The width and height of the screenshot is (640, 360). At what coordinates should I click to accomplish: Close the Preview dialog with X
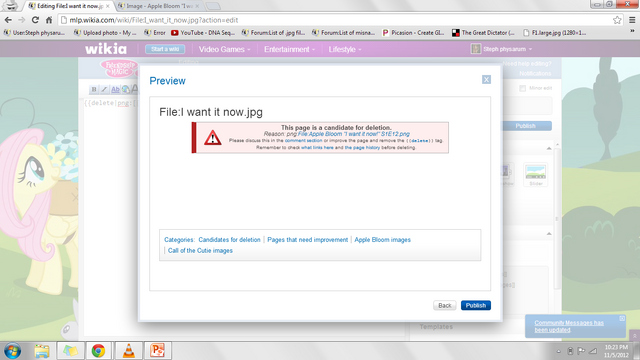click(x=486, y=80)
